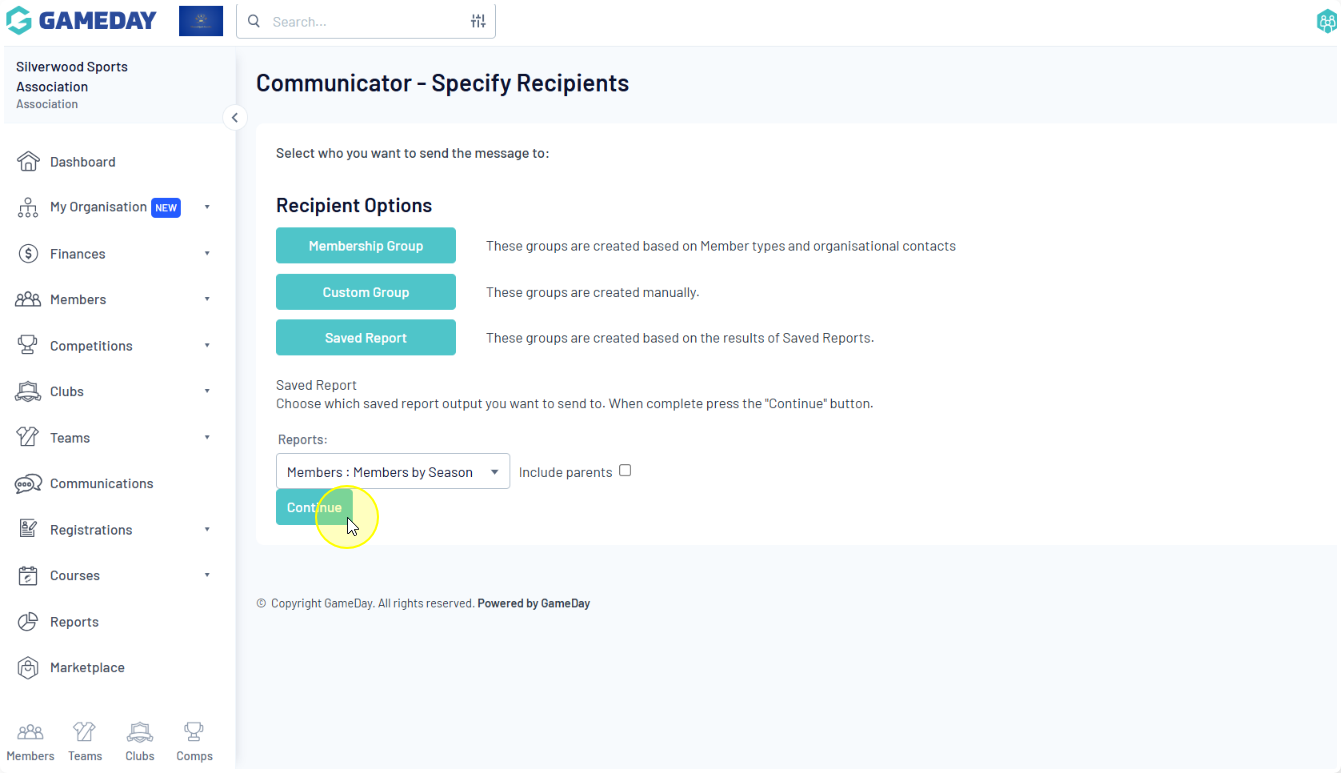This screenshot has width=1341, height=773.
Task: Collapse the sidebar with chevron button
Action: tap(234, 118)
